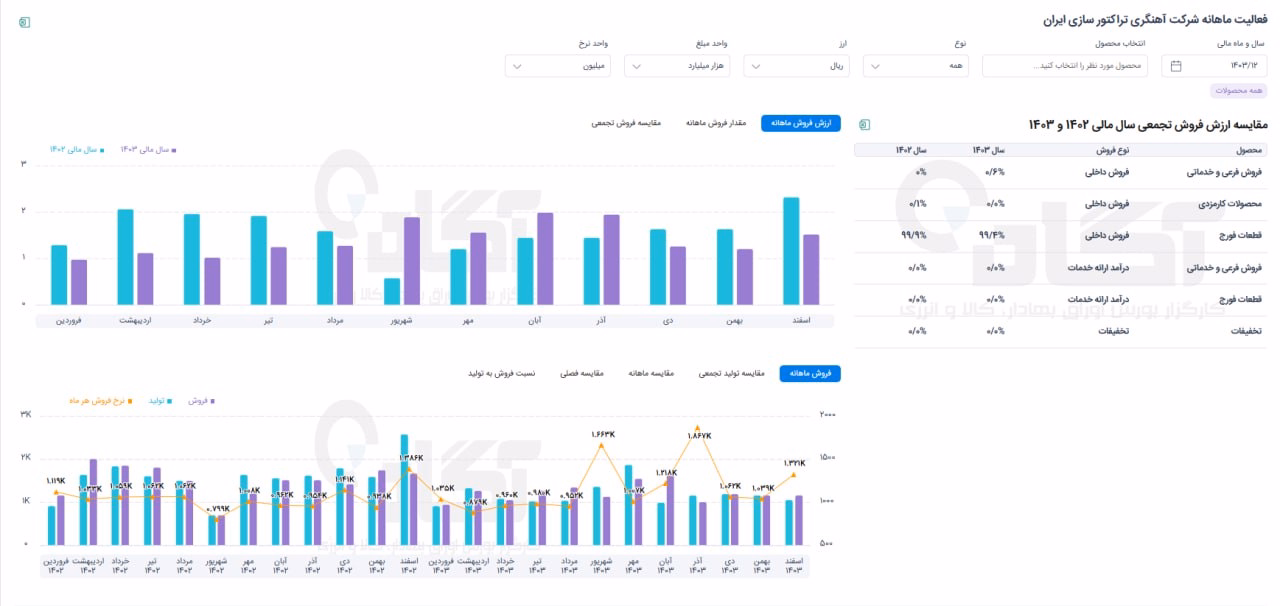Click the ۹۹/۴% value in سال ۱۴۰۳ column

[994, 236]
